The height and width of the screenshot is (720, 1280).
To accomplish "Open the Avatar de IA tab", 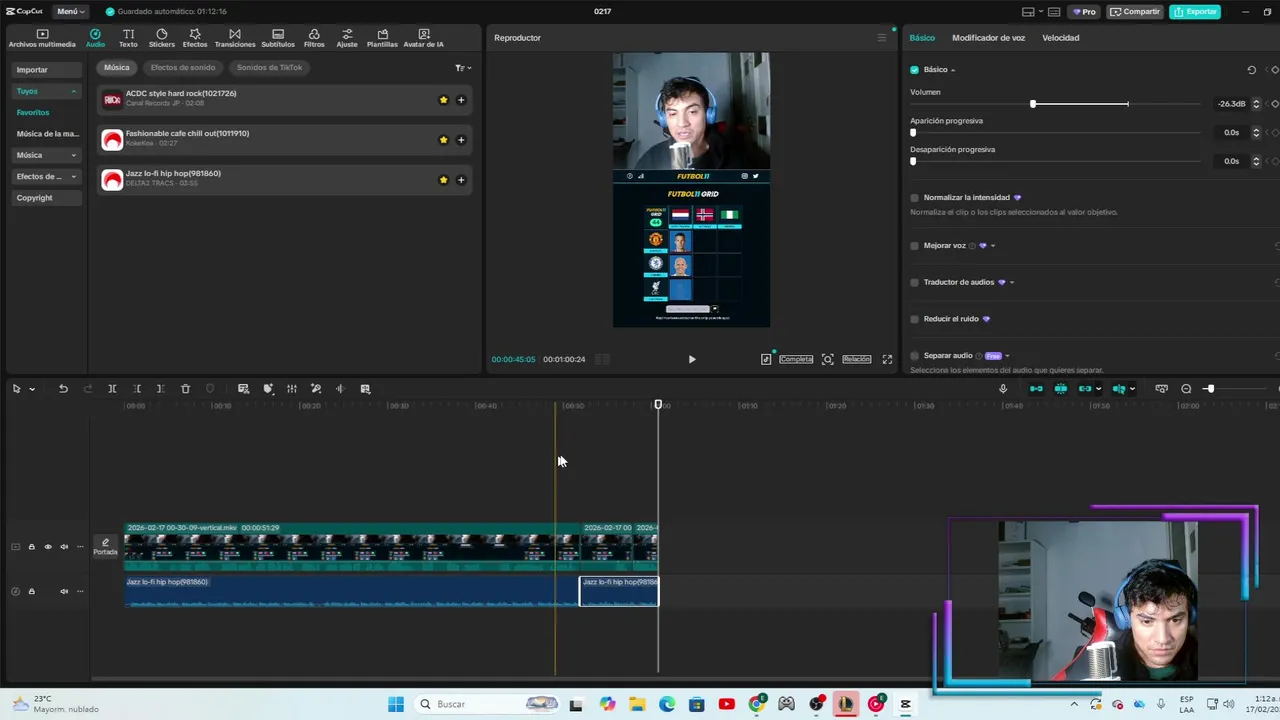I will 424,38.
